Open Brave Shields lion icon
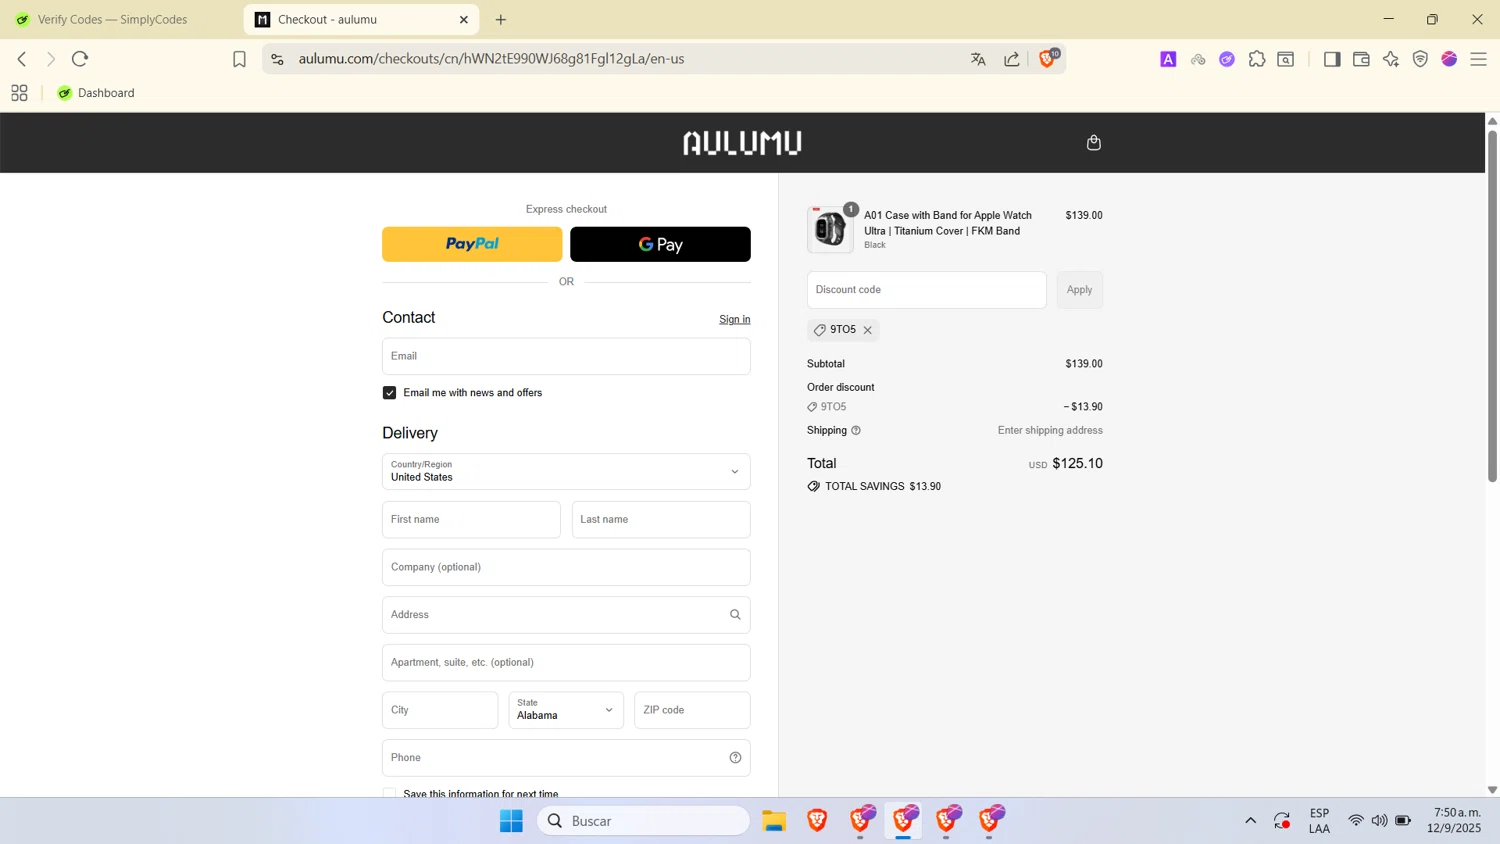Image resolution: width=1500 pixels, height=844 pixels. click(x=1047, y=59)
